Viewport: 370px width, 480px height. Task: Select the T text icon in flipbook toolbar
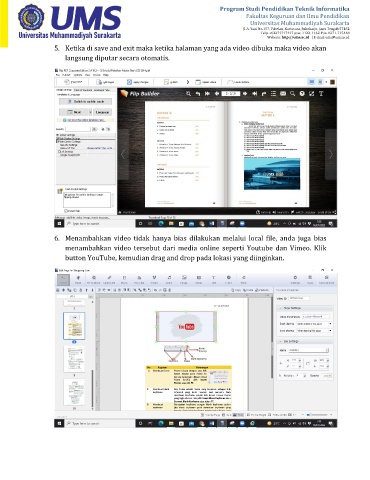[321, 94]
